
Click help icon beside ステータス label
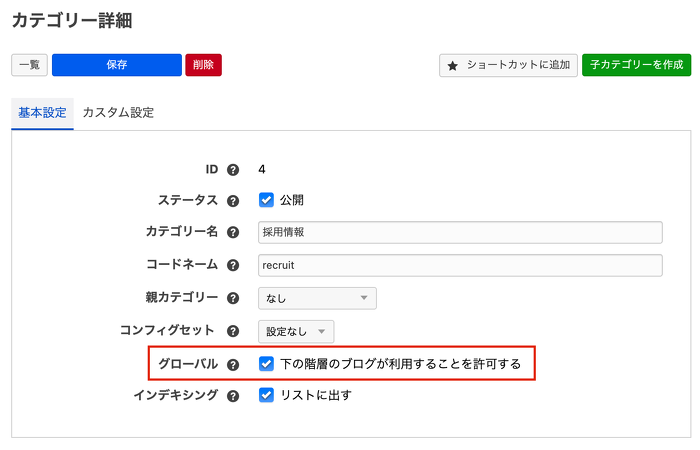pos(233,200)
